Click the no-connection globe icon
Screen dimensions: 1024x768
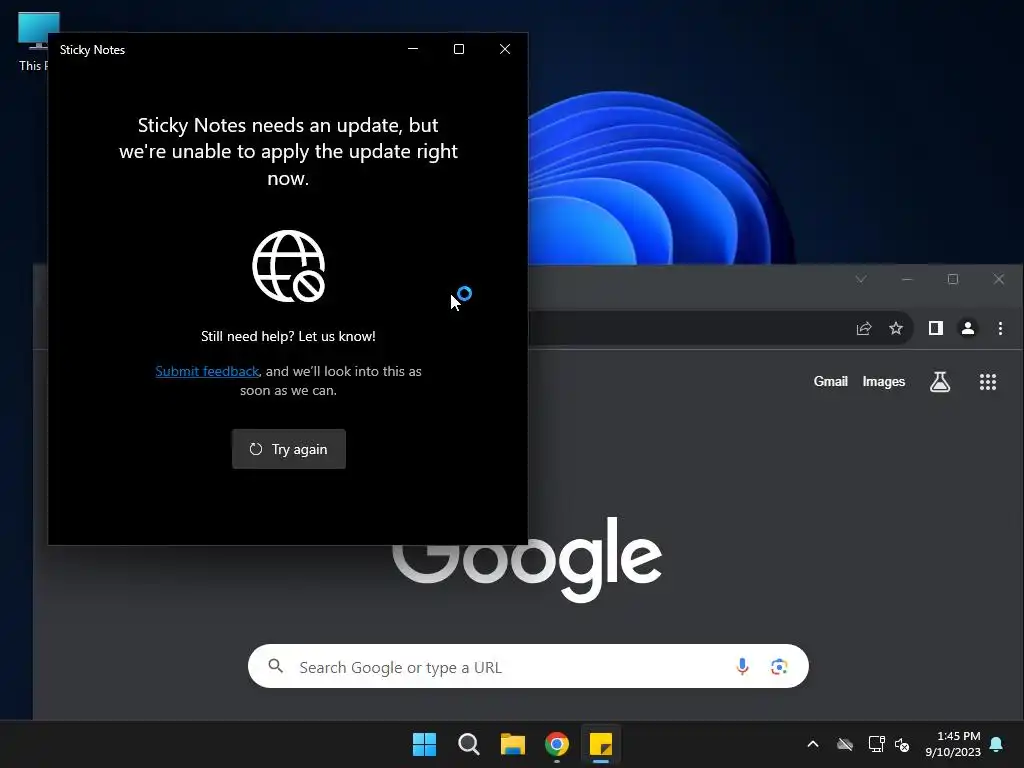pos(289,266)
